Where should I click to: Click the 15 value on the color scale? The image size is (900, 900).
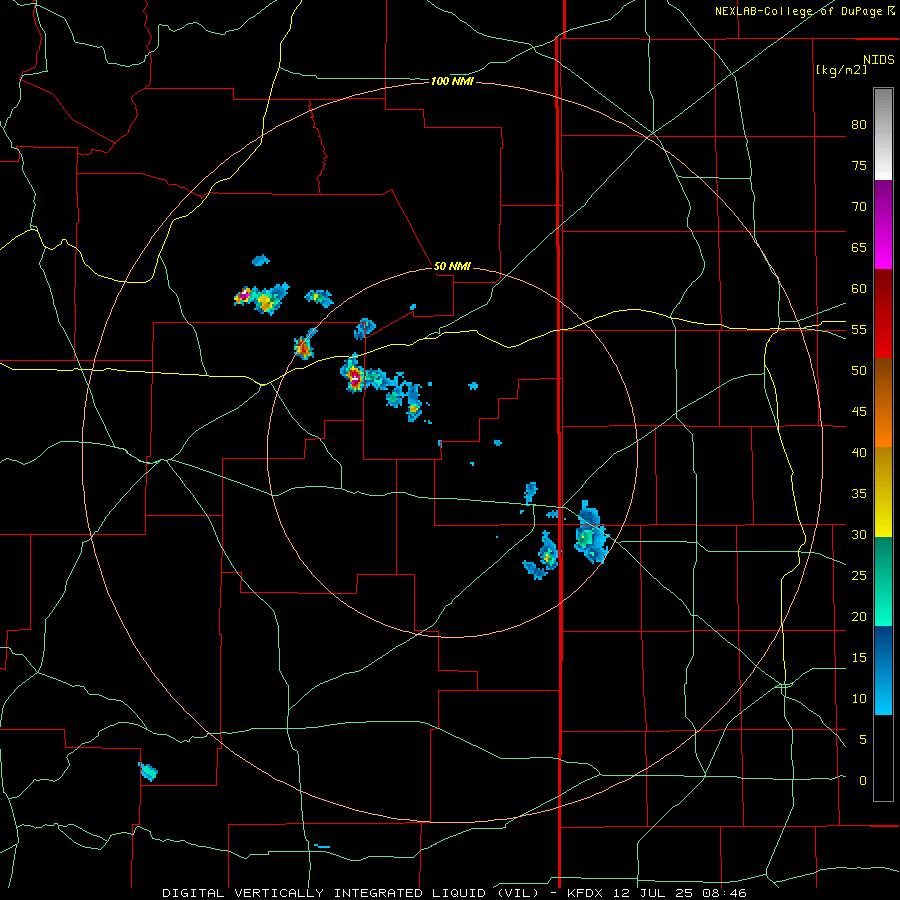[859, 657]
